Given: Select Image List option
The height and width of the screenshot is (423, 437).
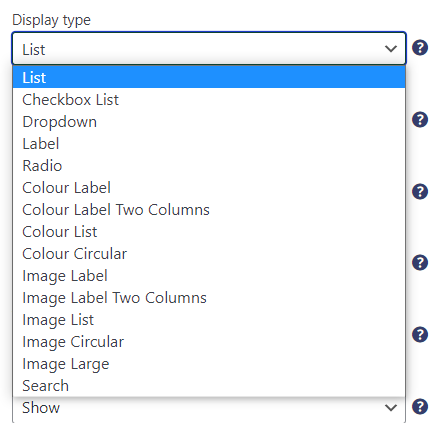Looking at the screenshot, I should 209,319.
